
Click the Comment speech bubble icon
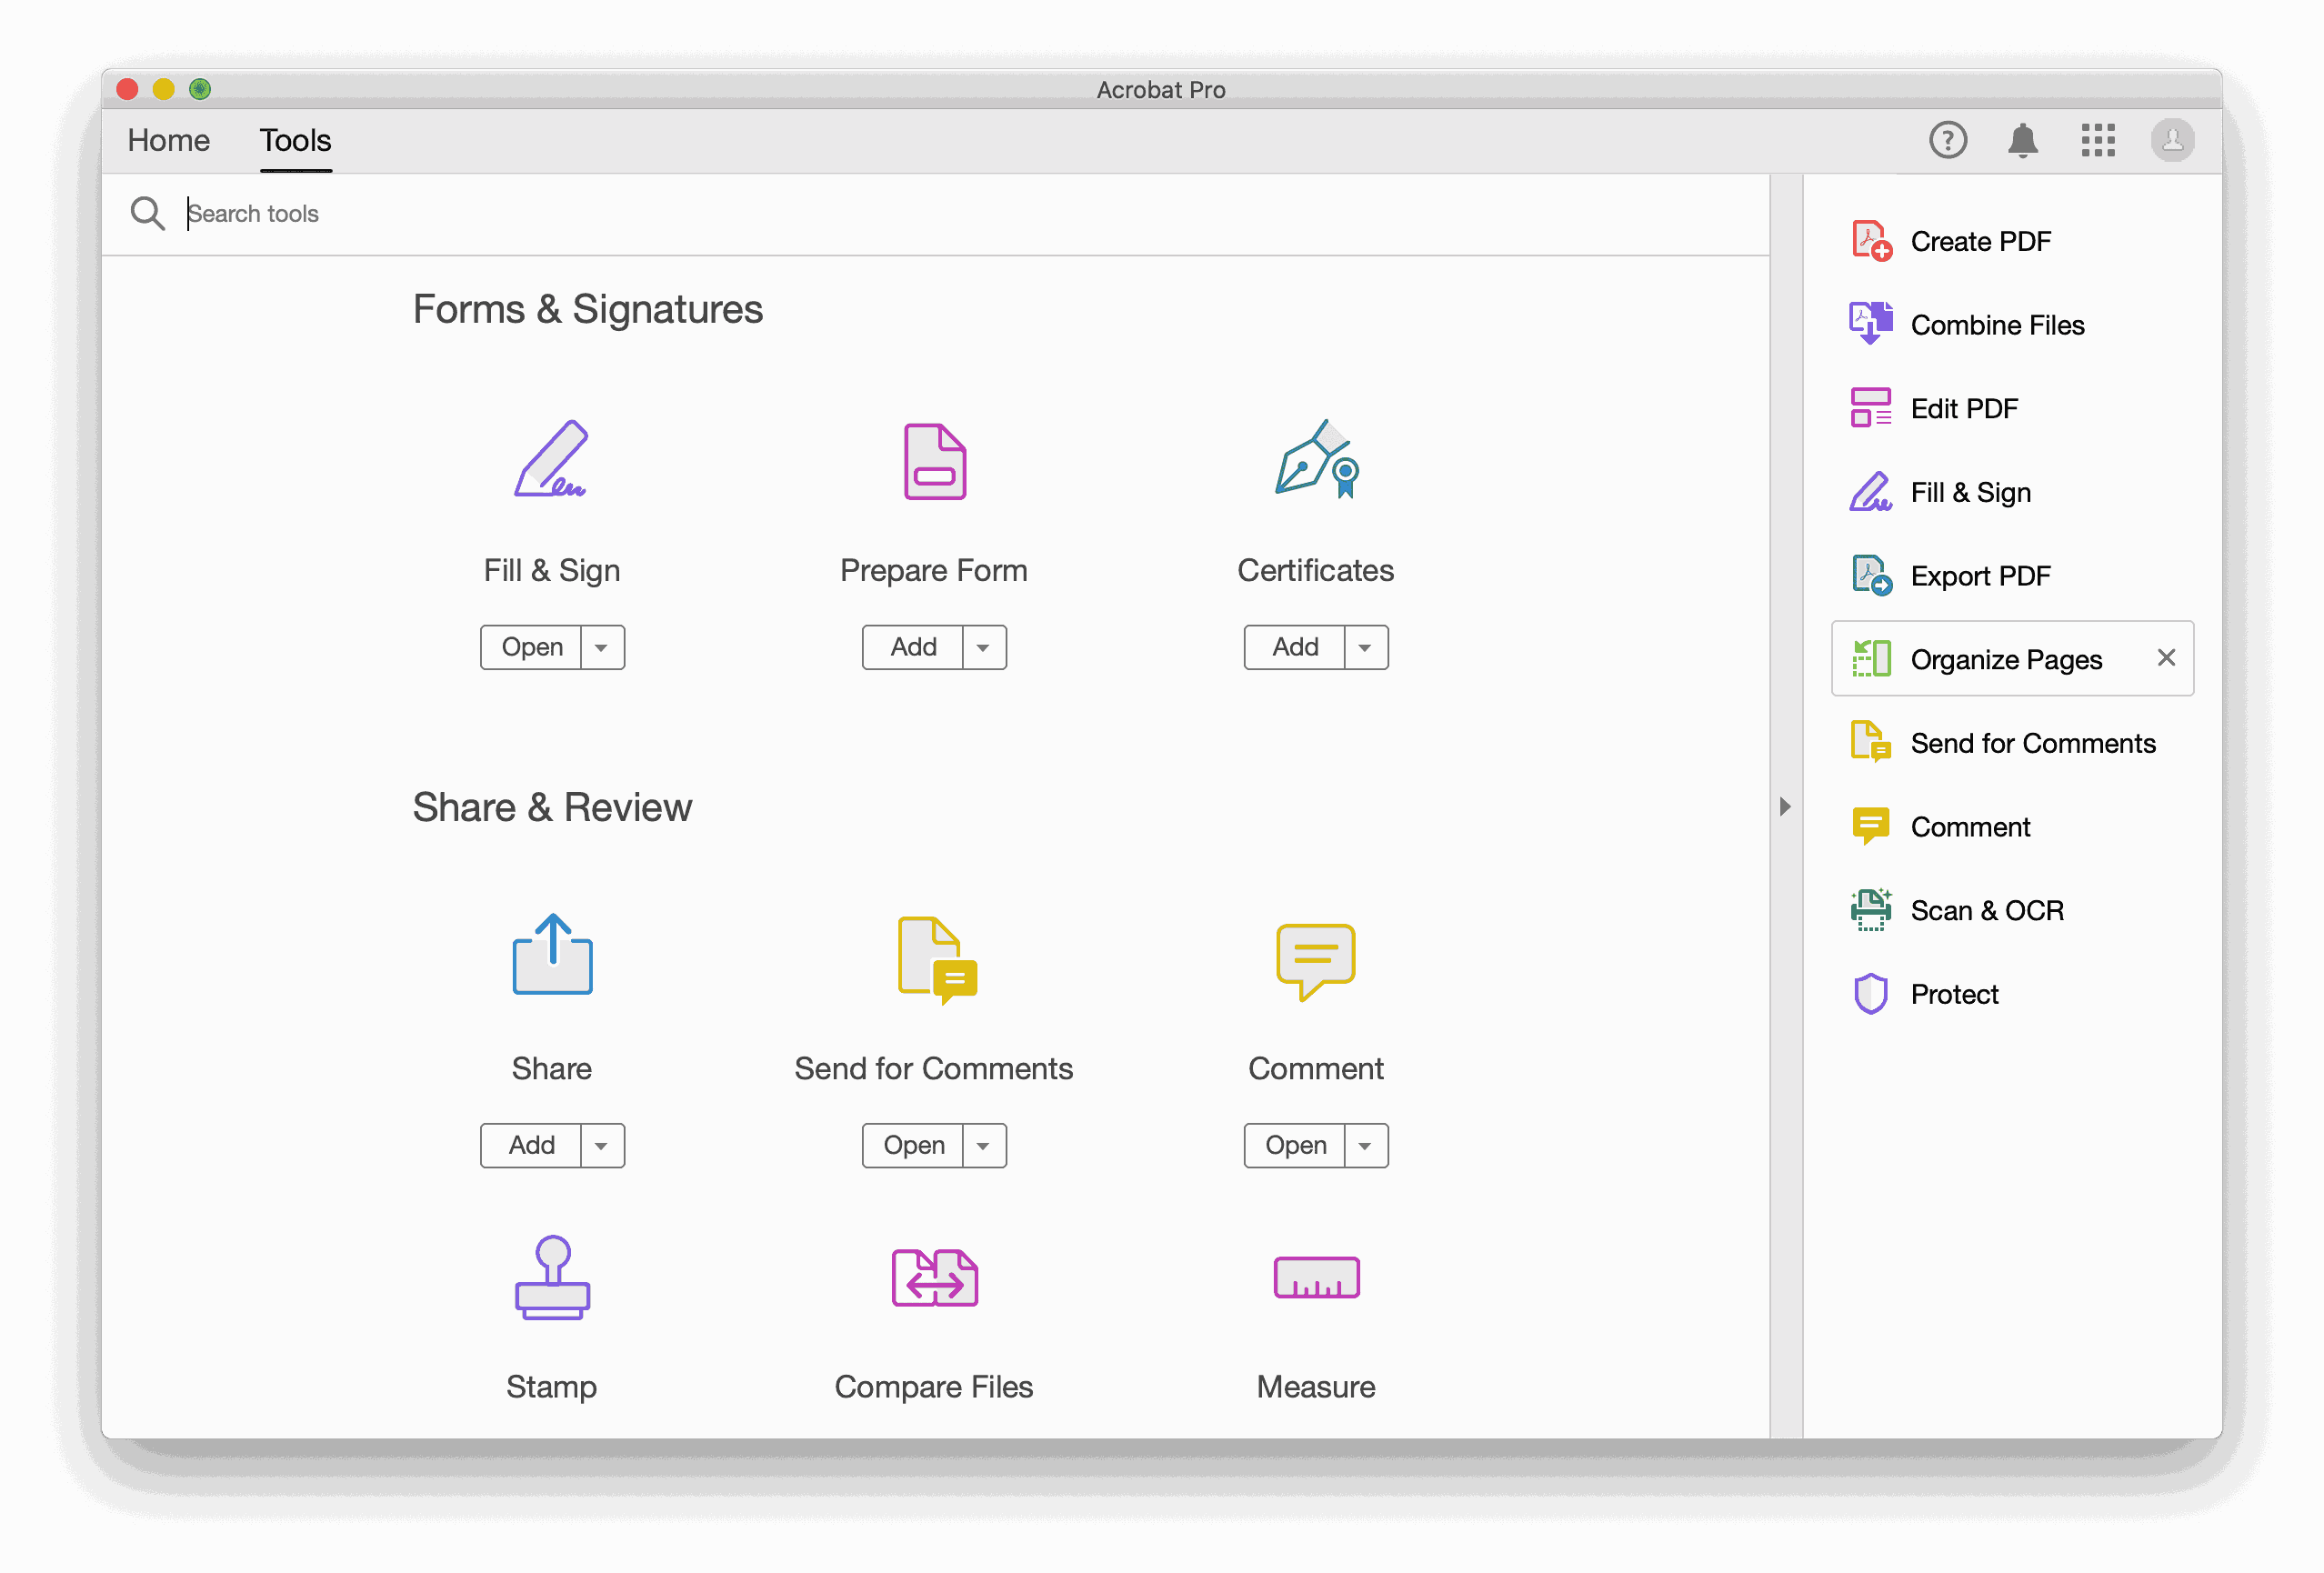pyautogui.click(x=1314, y=958)
